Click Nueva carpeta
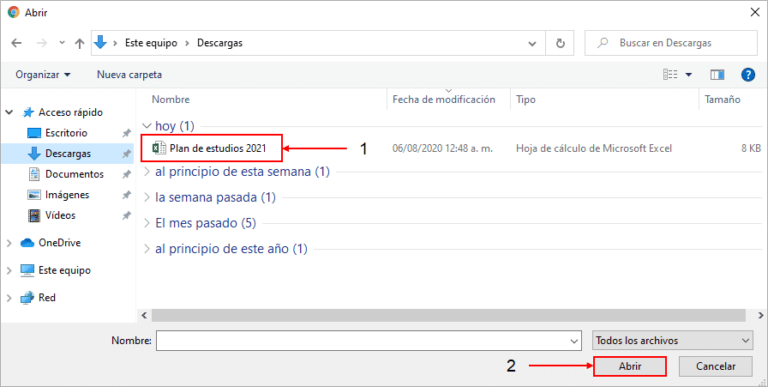 point(129,74)
